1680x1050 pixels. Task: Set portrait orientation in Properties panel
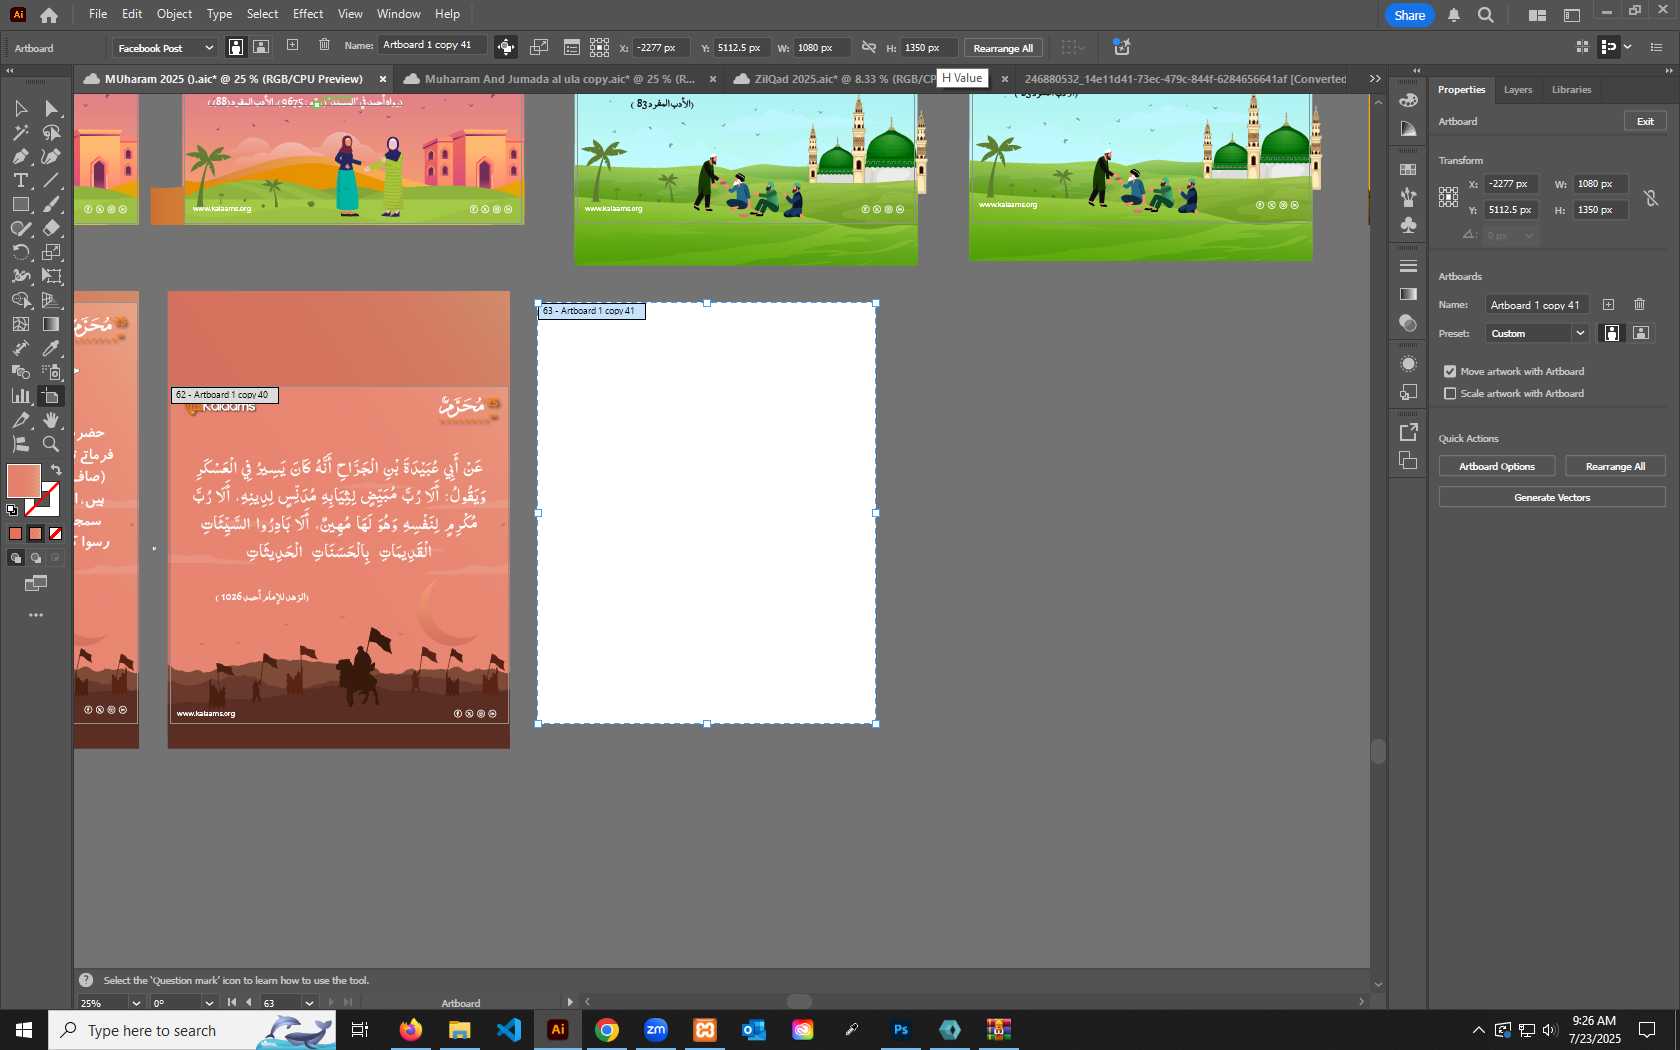(x=1612, y=333)
